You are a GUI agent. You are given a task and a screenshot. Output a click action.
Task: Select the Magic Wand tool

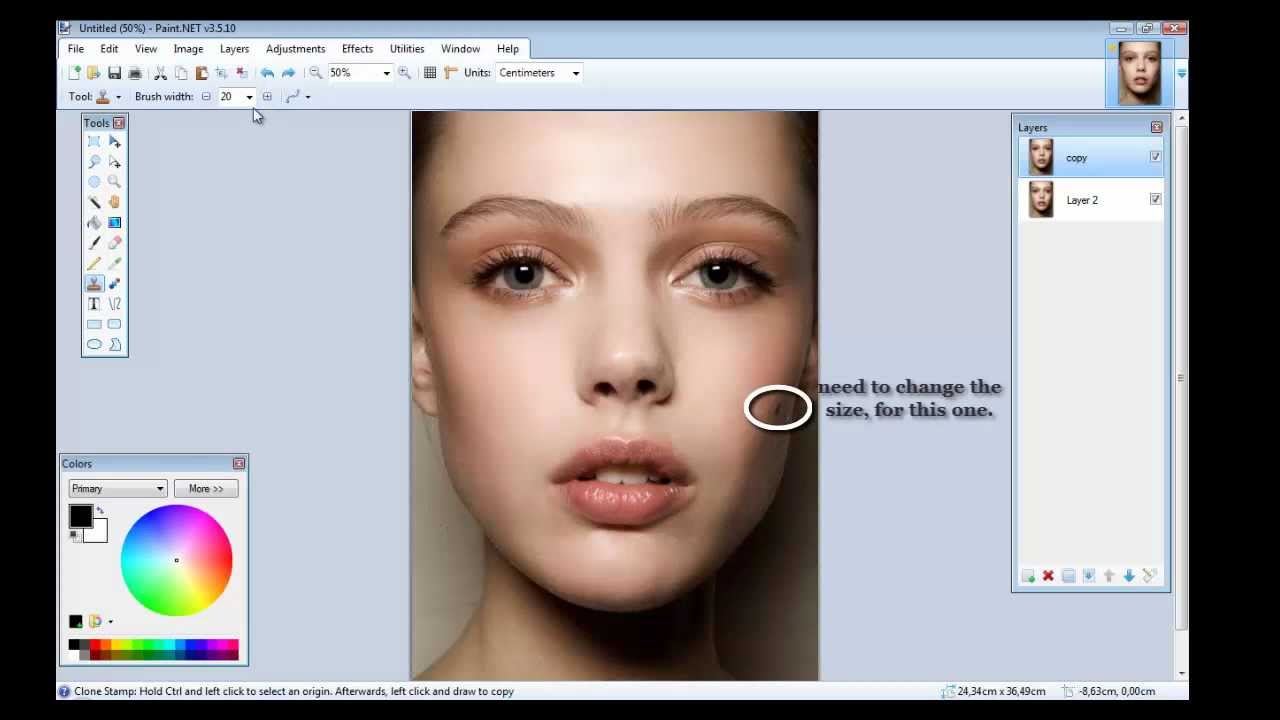coord(94,202)
